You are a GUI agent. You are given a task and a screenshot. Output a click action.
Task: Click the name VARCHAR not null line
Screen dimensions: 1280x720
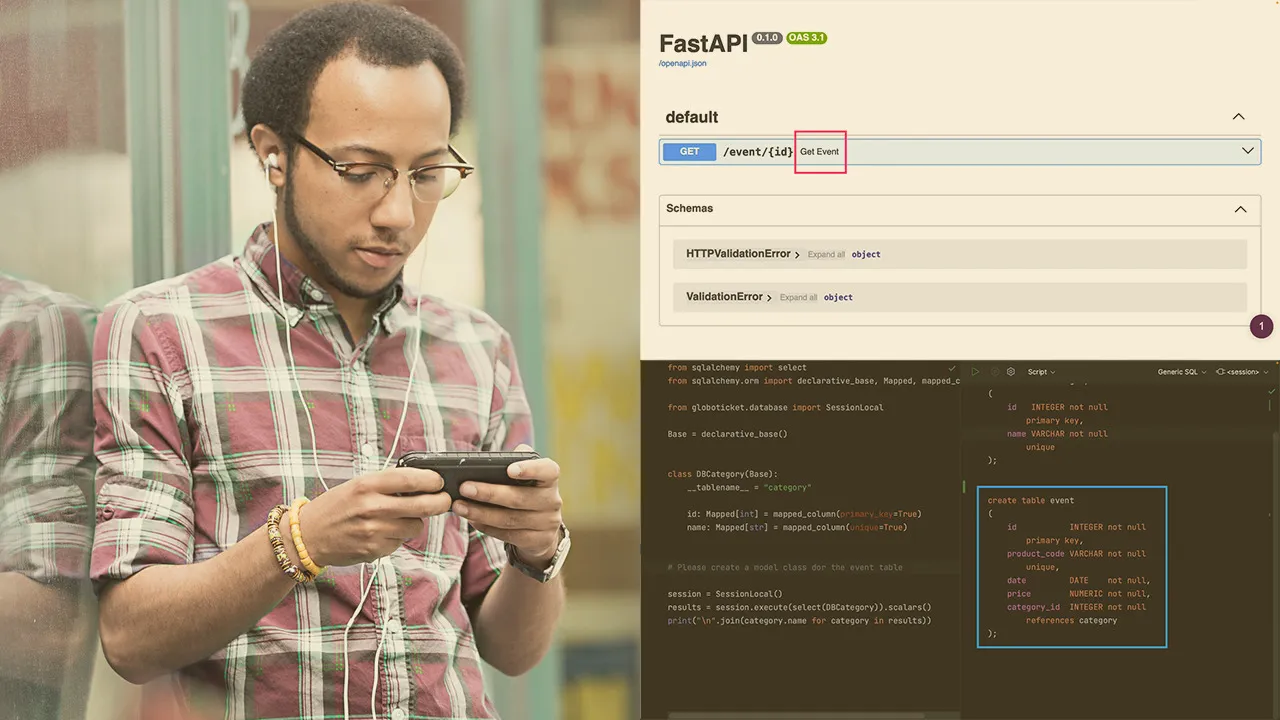click(x=1057, y=434)
